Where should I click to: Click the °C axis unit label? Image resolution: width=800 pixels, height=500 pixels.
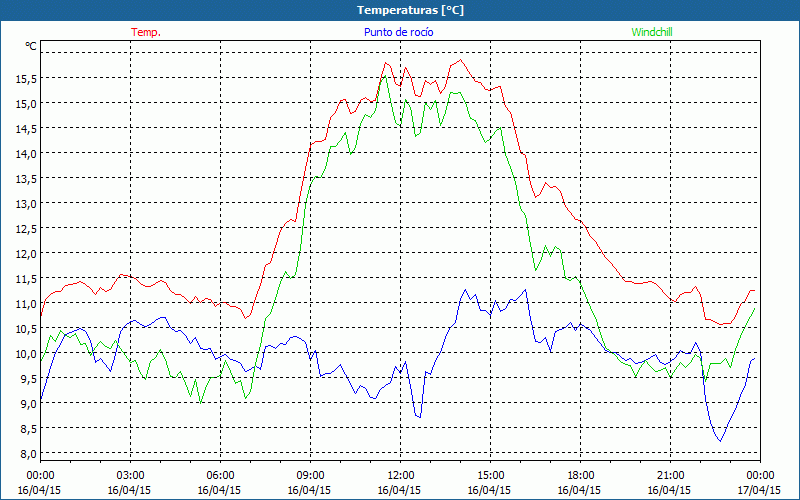[31, 46]
